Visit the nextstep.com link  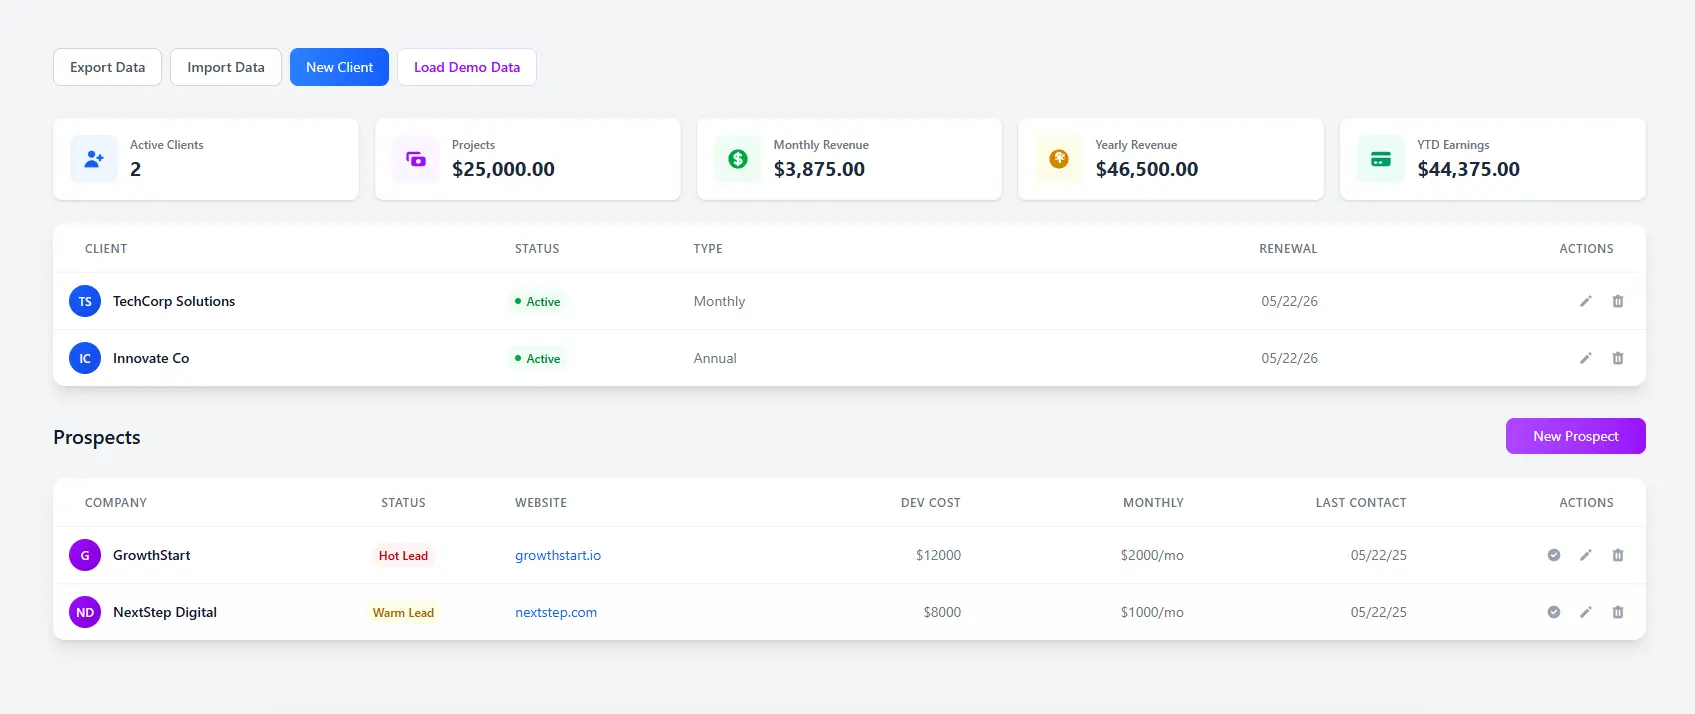556,612
